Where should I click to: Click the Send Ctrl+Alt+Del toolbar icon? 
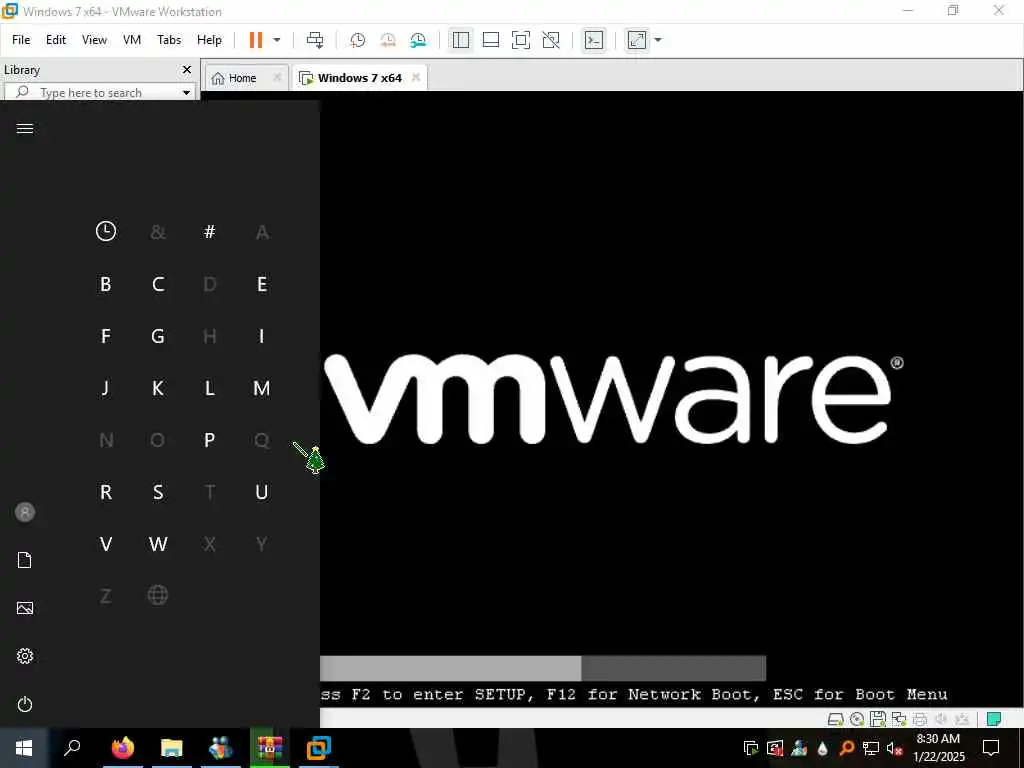click(x=315, y=40)
